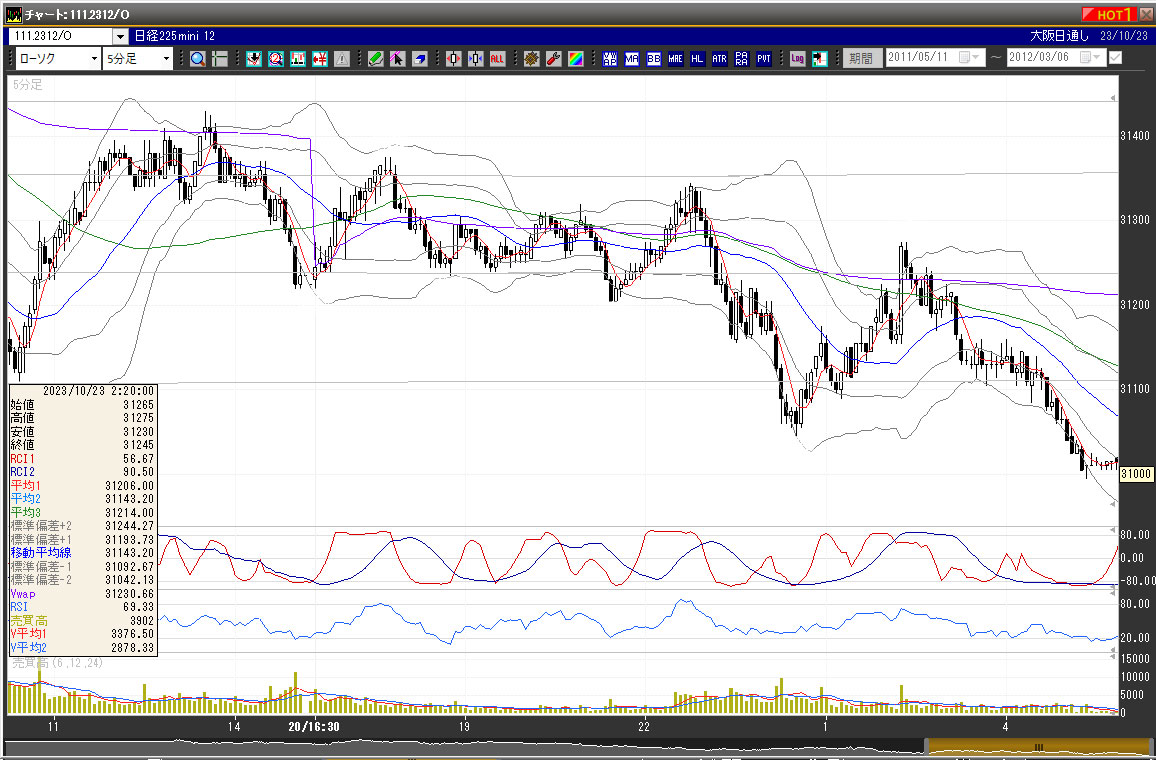
Task: Expand the 111.2312/O symbol dropdown arrow
Action: coord(121,36)
